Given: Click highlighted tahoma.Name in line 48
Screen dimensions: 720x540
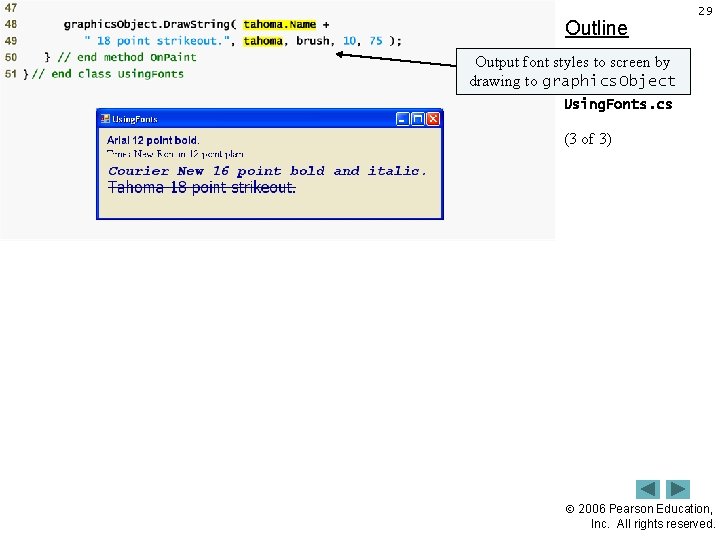Looking at the screenshot, I should 280,24.
